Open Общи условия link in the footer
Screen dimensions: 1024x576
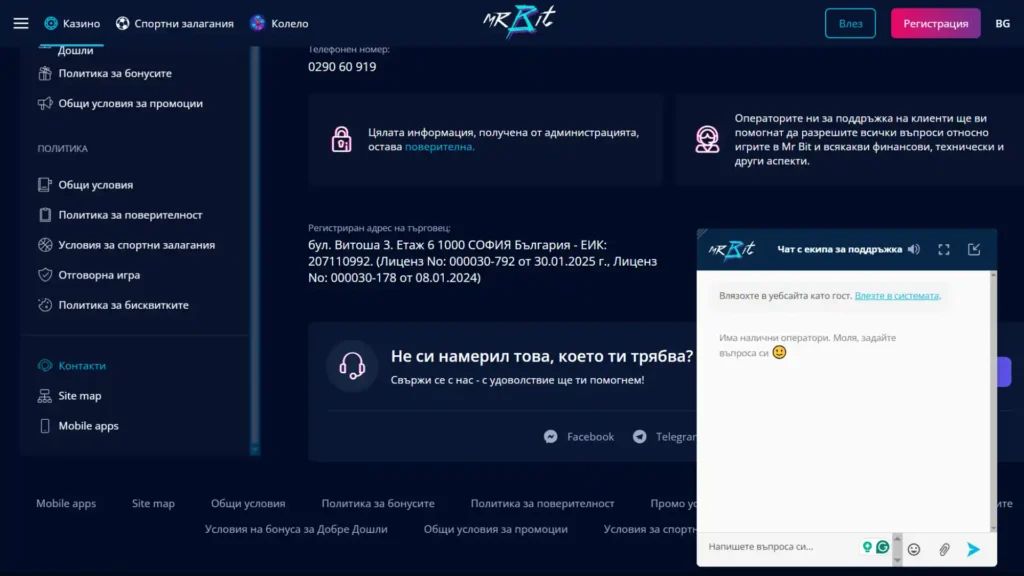coord(248,504)
